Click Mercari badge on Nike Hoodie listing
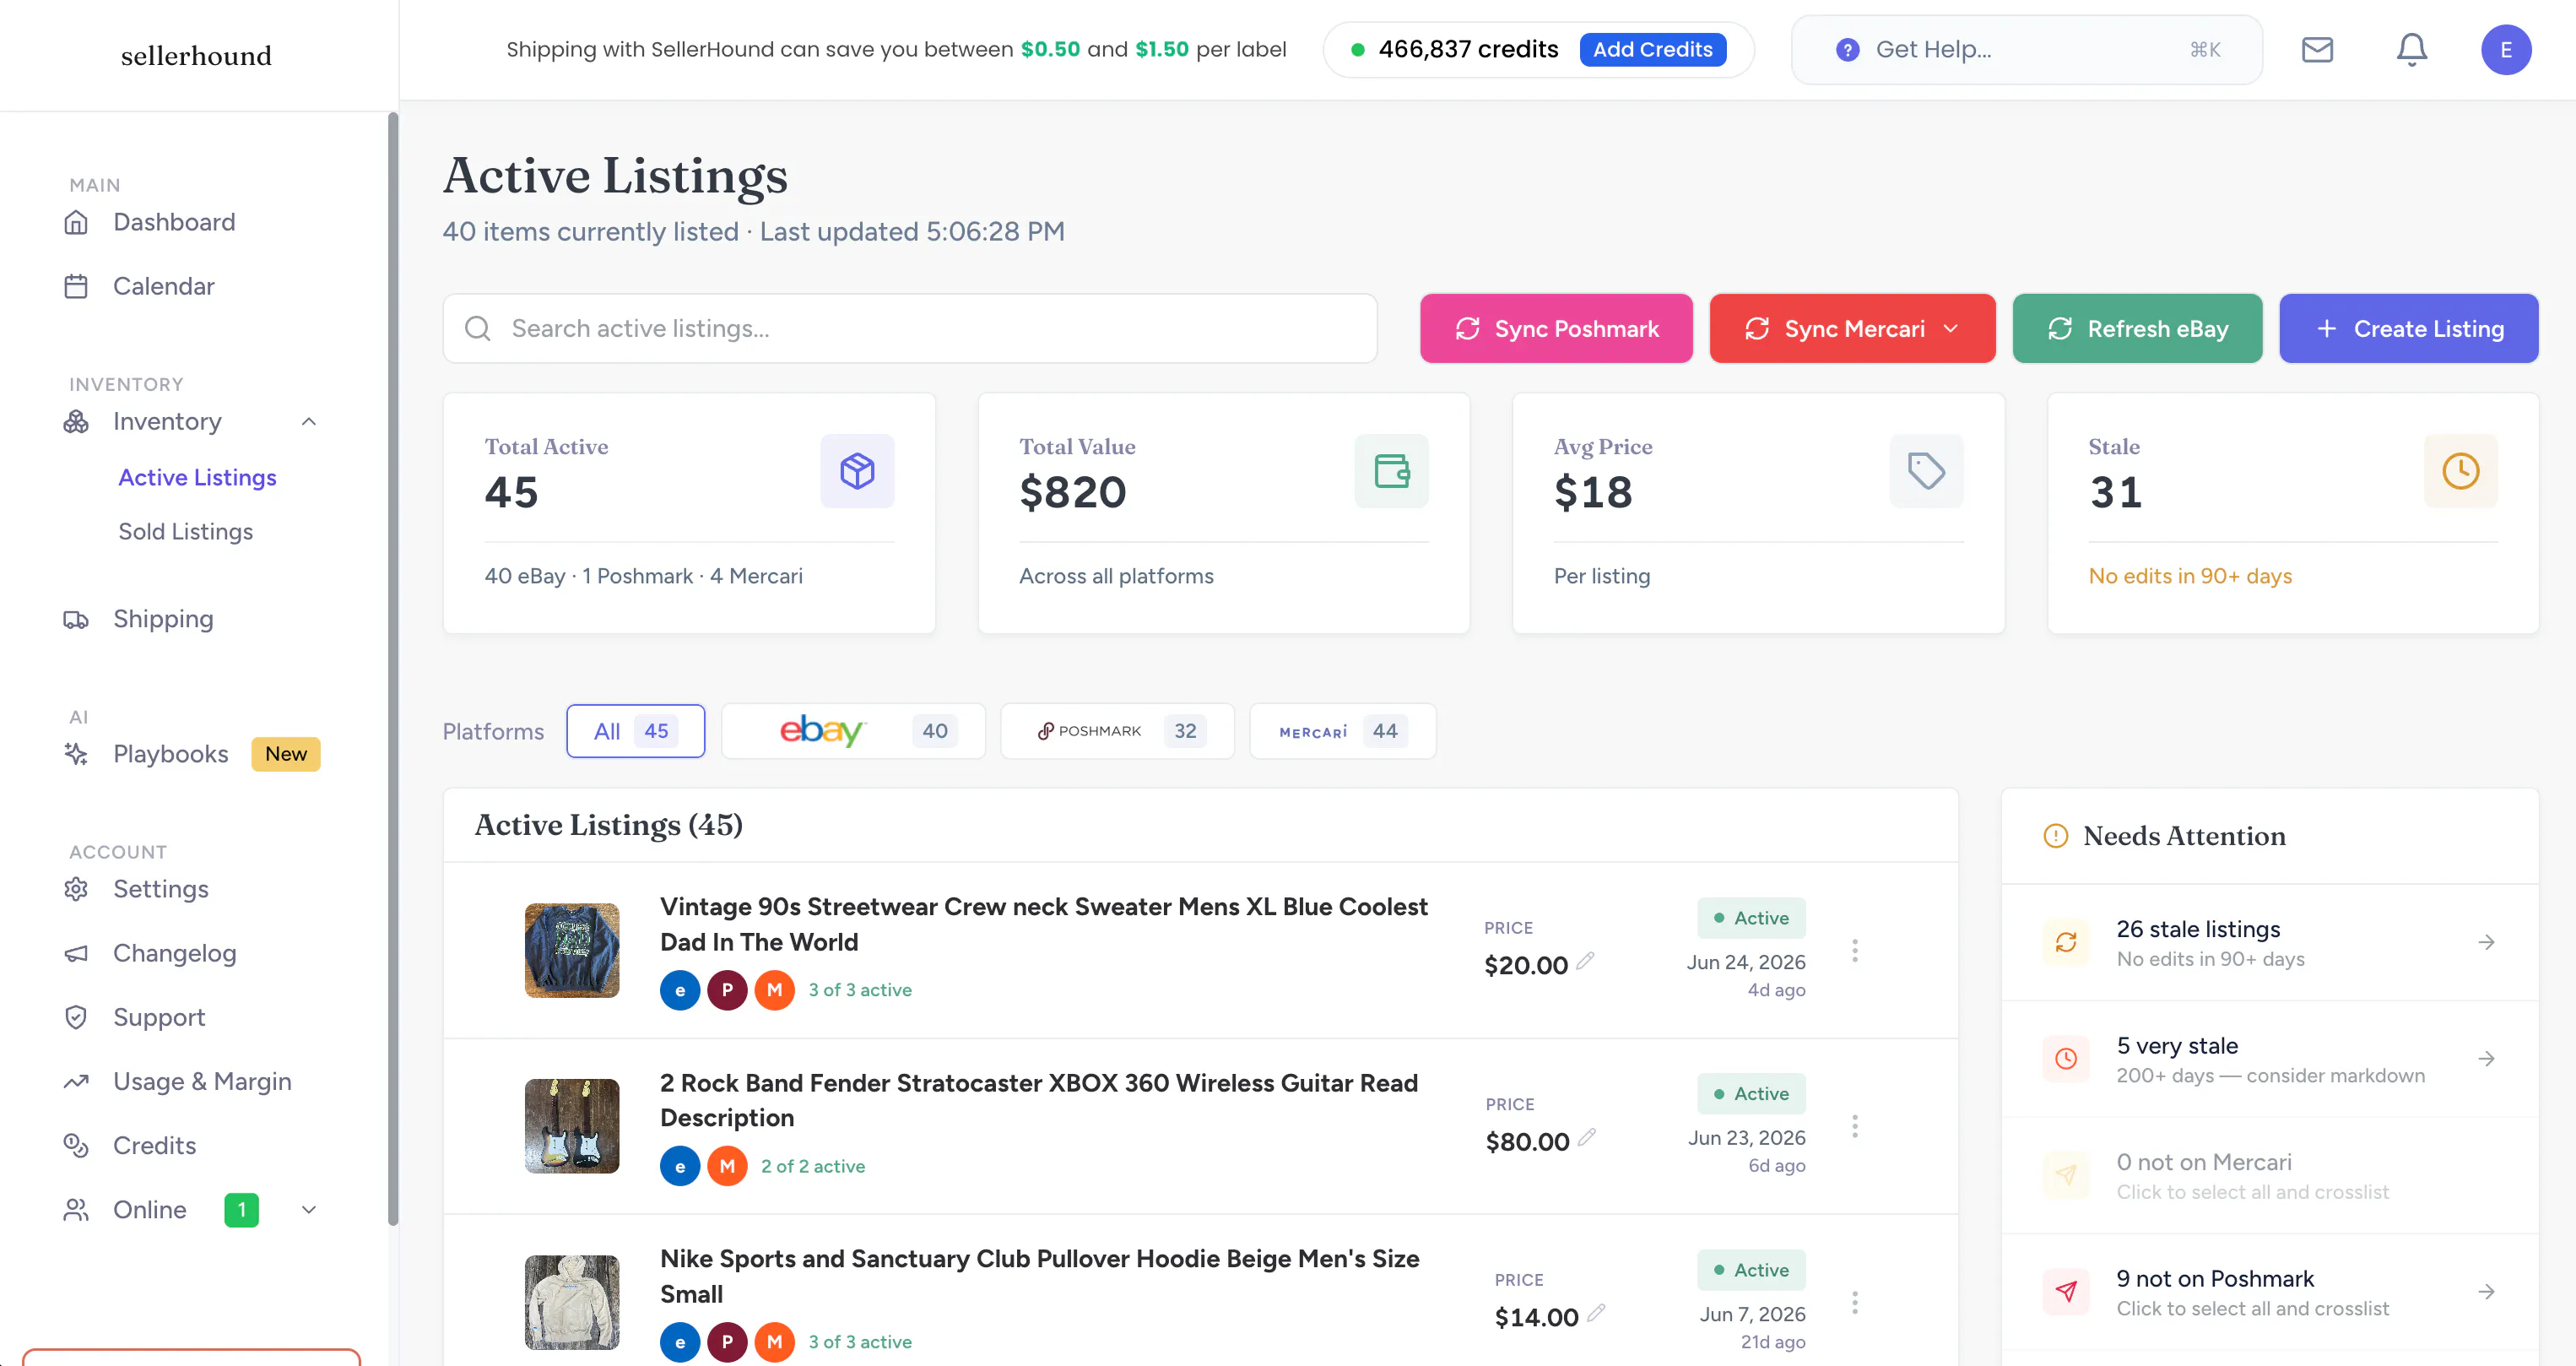Image resolution: width=2576 pixels, height=1366 pixels. 774,1342
